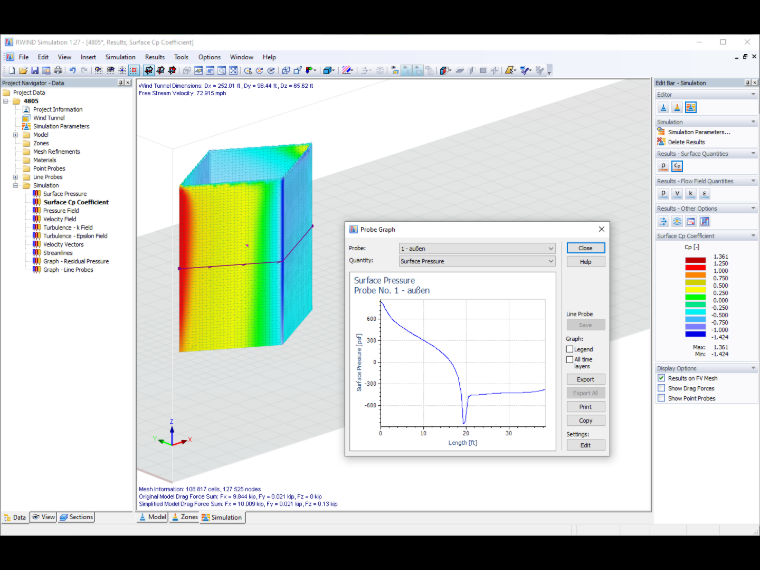Open the Simulation menu
This screenshot has height=570, width=760.
tap(120, 57)
